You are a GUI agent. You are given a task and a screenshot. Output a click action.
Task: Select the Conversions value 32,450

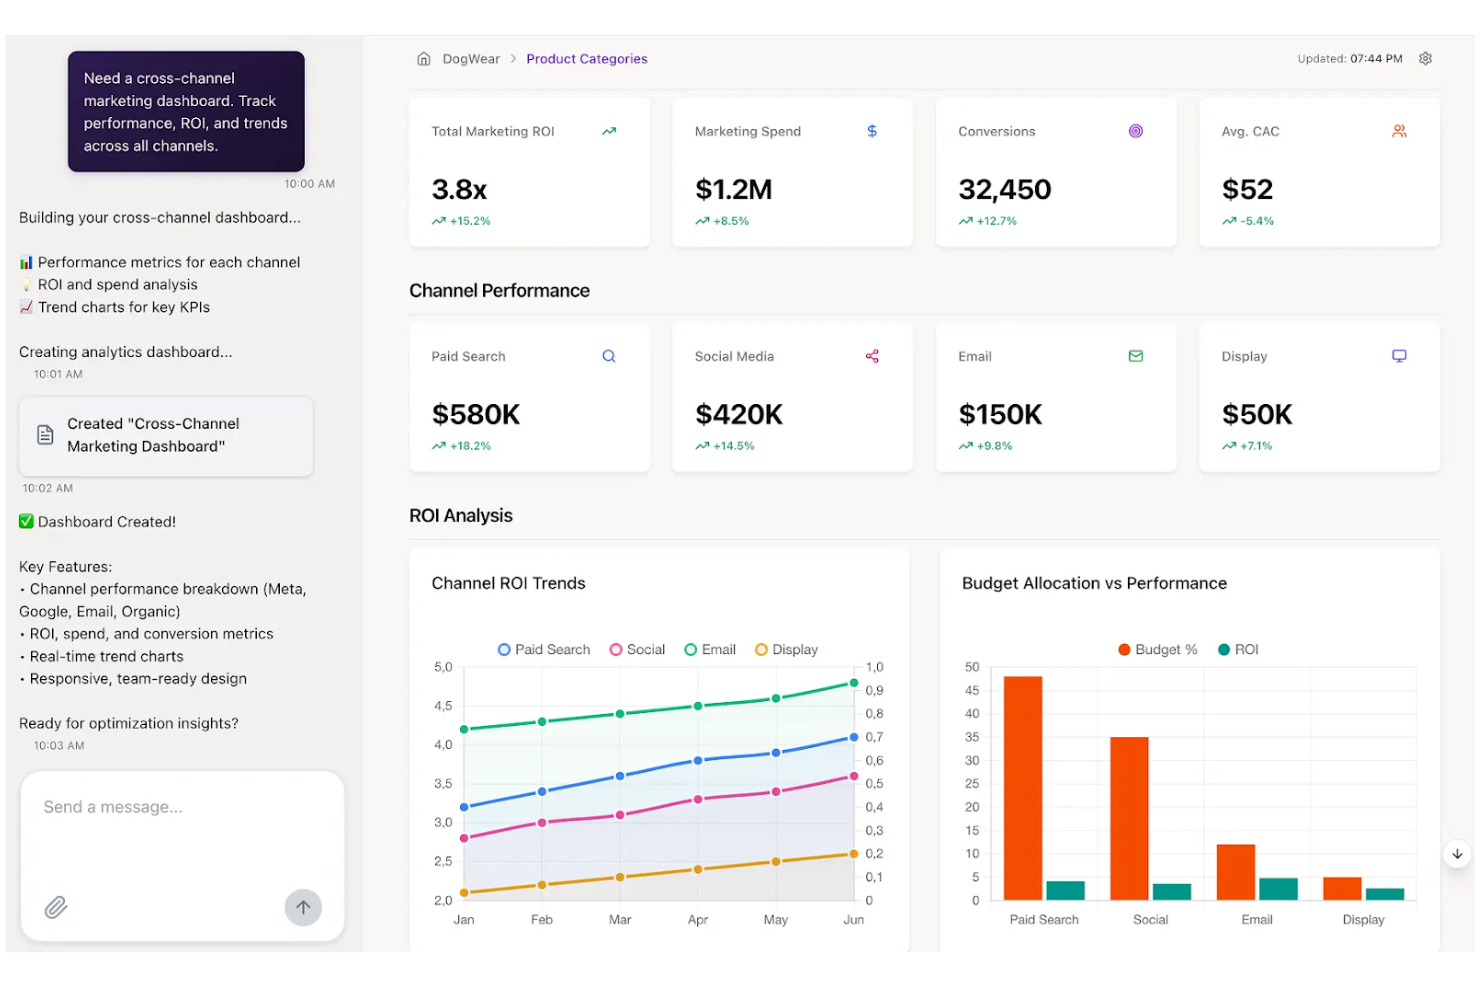pyautogui.click(x=1004, y=189)
